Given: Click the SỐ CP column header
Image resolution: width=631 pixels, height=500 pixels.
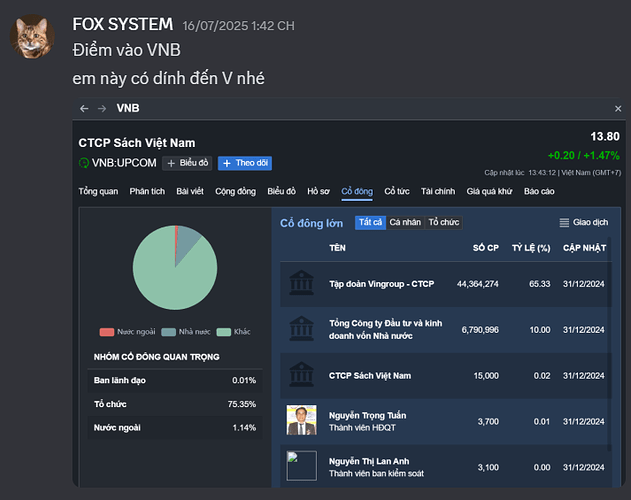Looking at the screenshot, I should (x=486, y=248).
